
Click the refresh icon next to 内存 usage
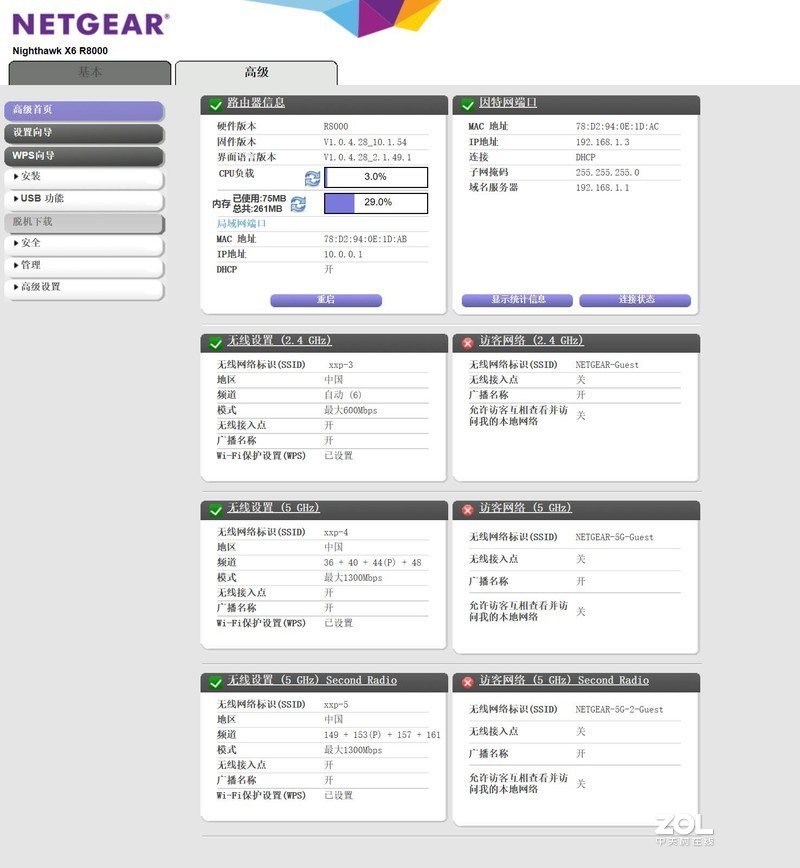pyautogui.click(x=297, y=203)
